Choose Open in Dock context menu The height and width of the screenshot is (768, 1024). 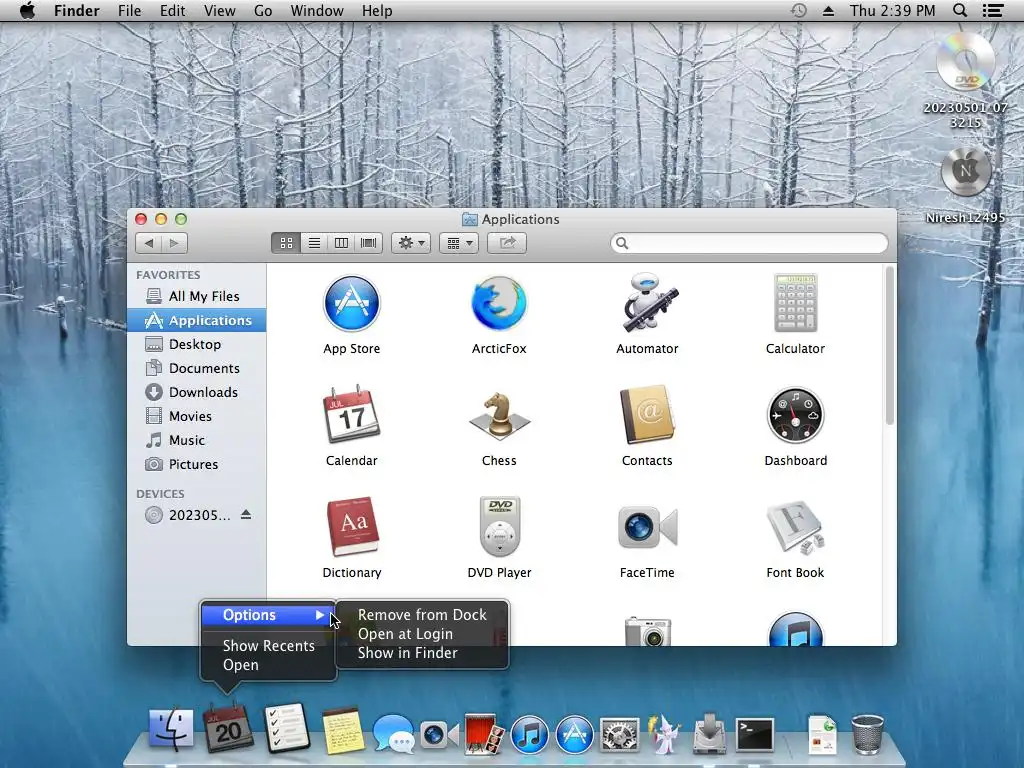click(268, 665)
